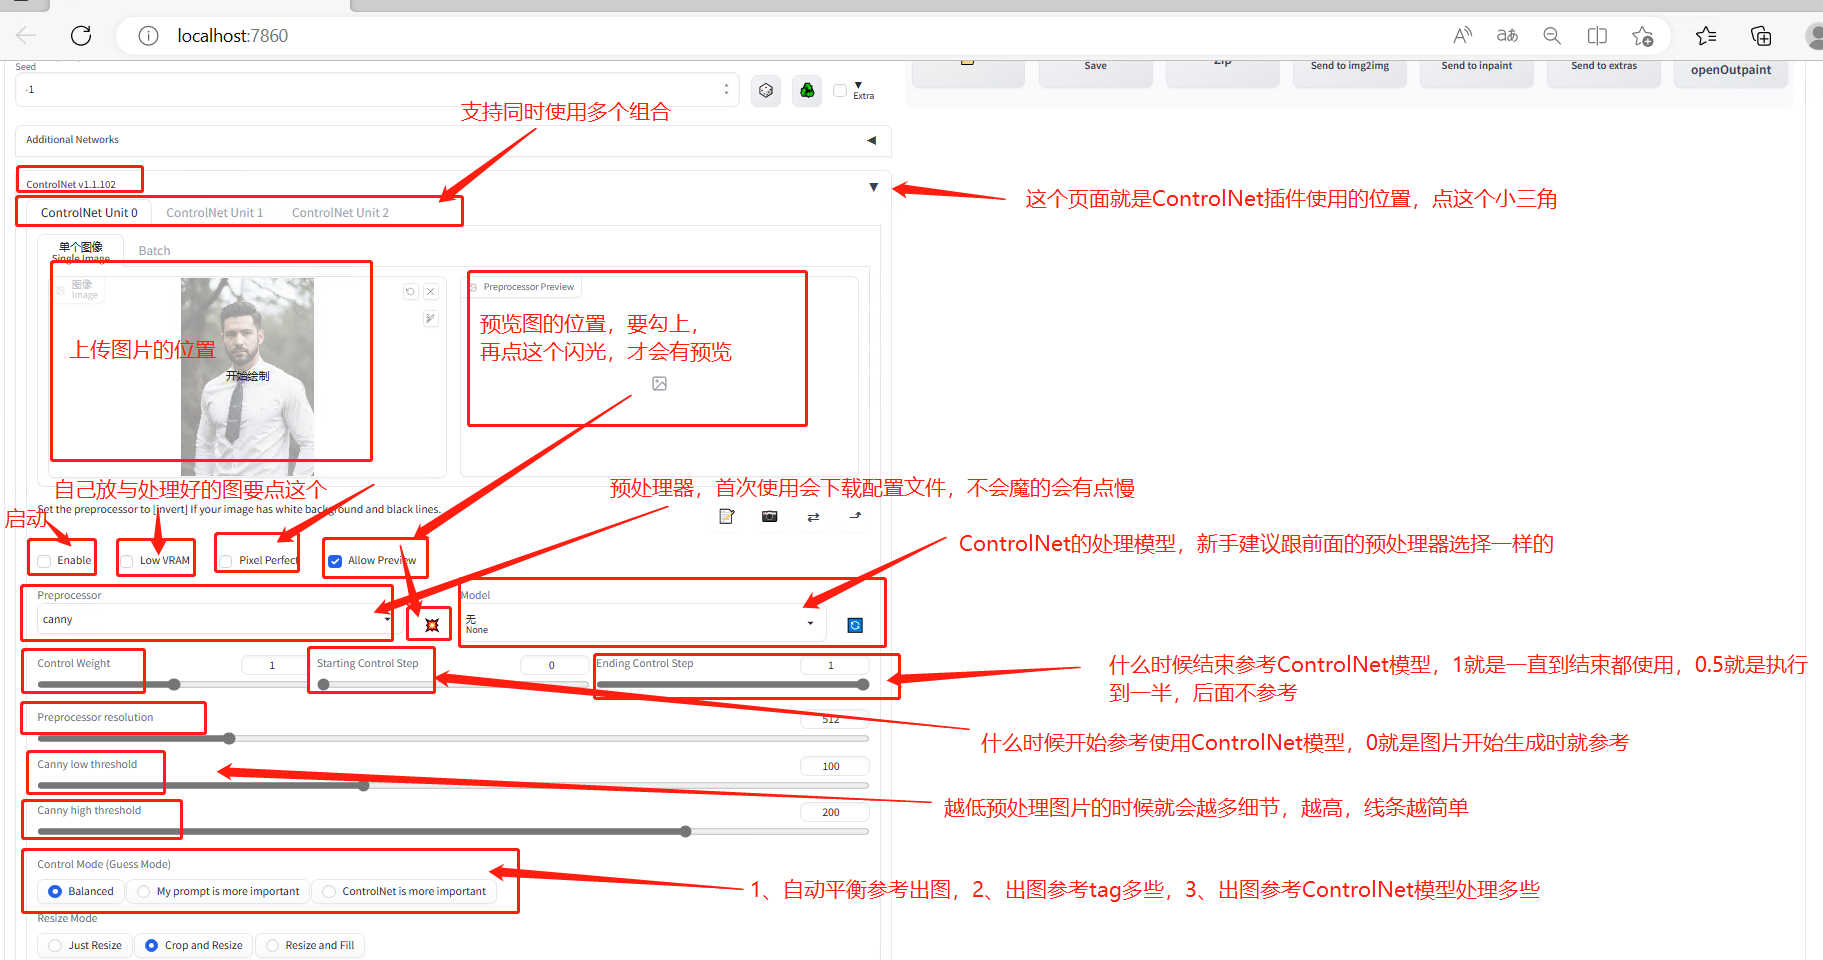
Task: Click the dice icon to randomize seed
Action: (x=766, y=91)
